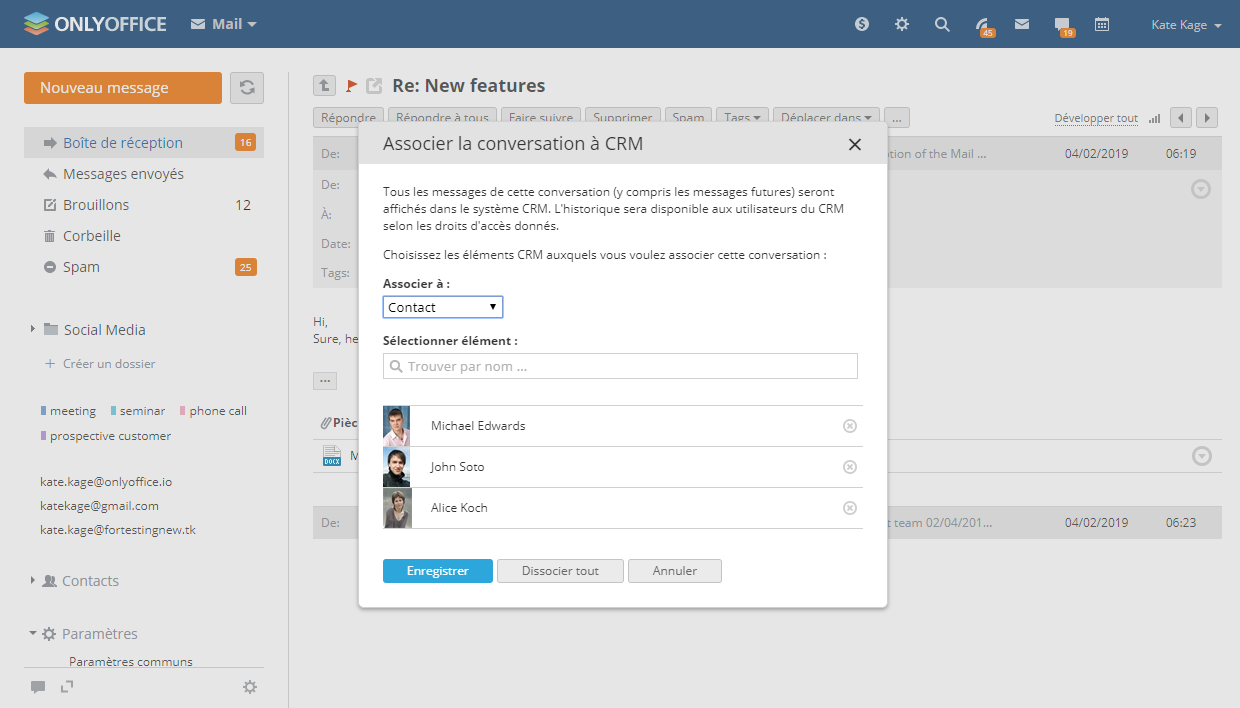
Task: Click the payments dollar icon in header
Action: pos(862,24)
